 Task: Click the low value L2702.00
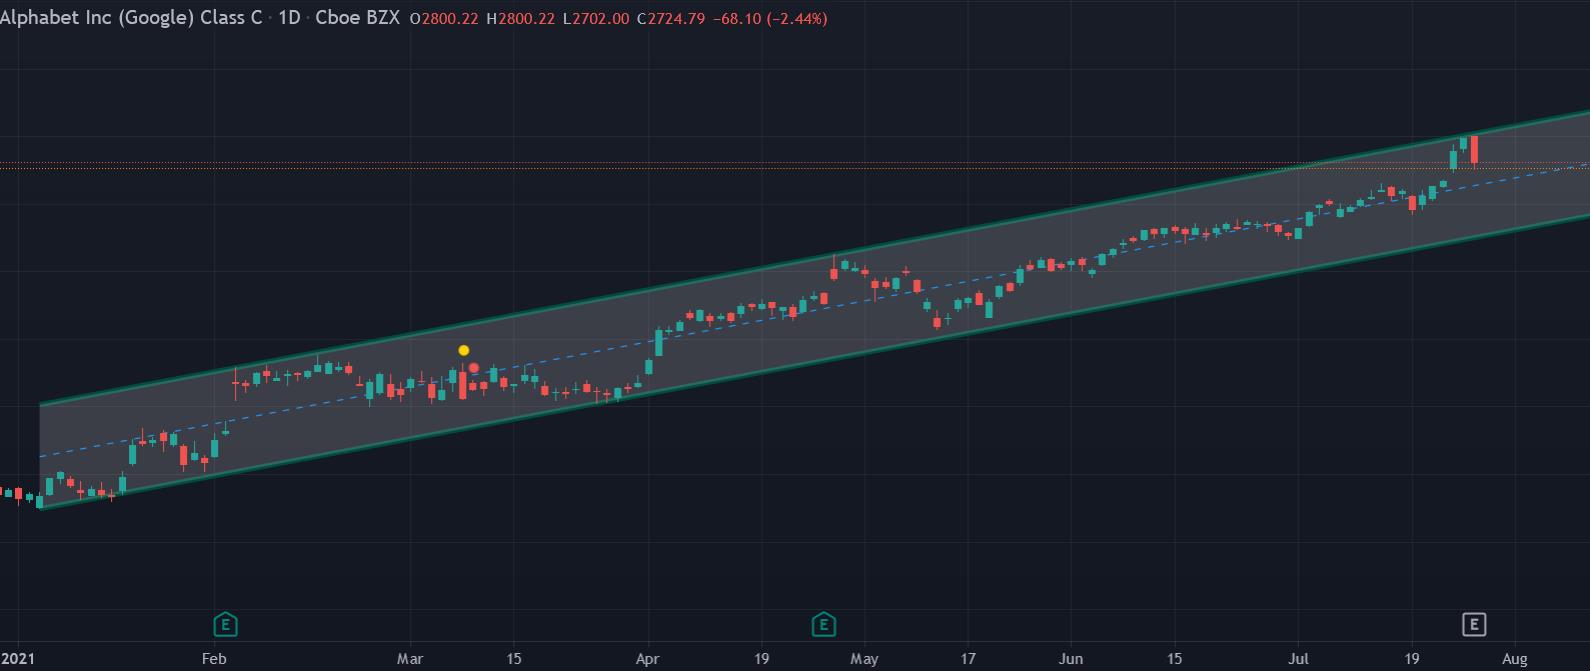click(596, 19)
